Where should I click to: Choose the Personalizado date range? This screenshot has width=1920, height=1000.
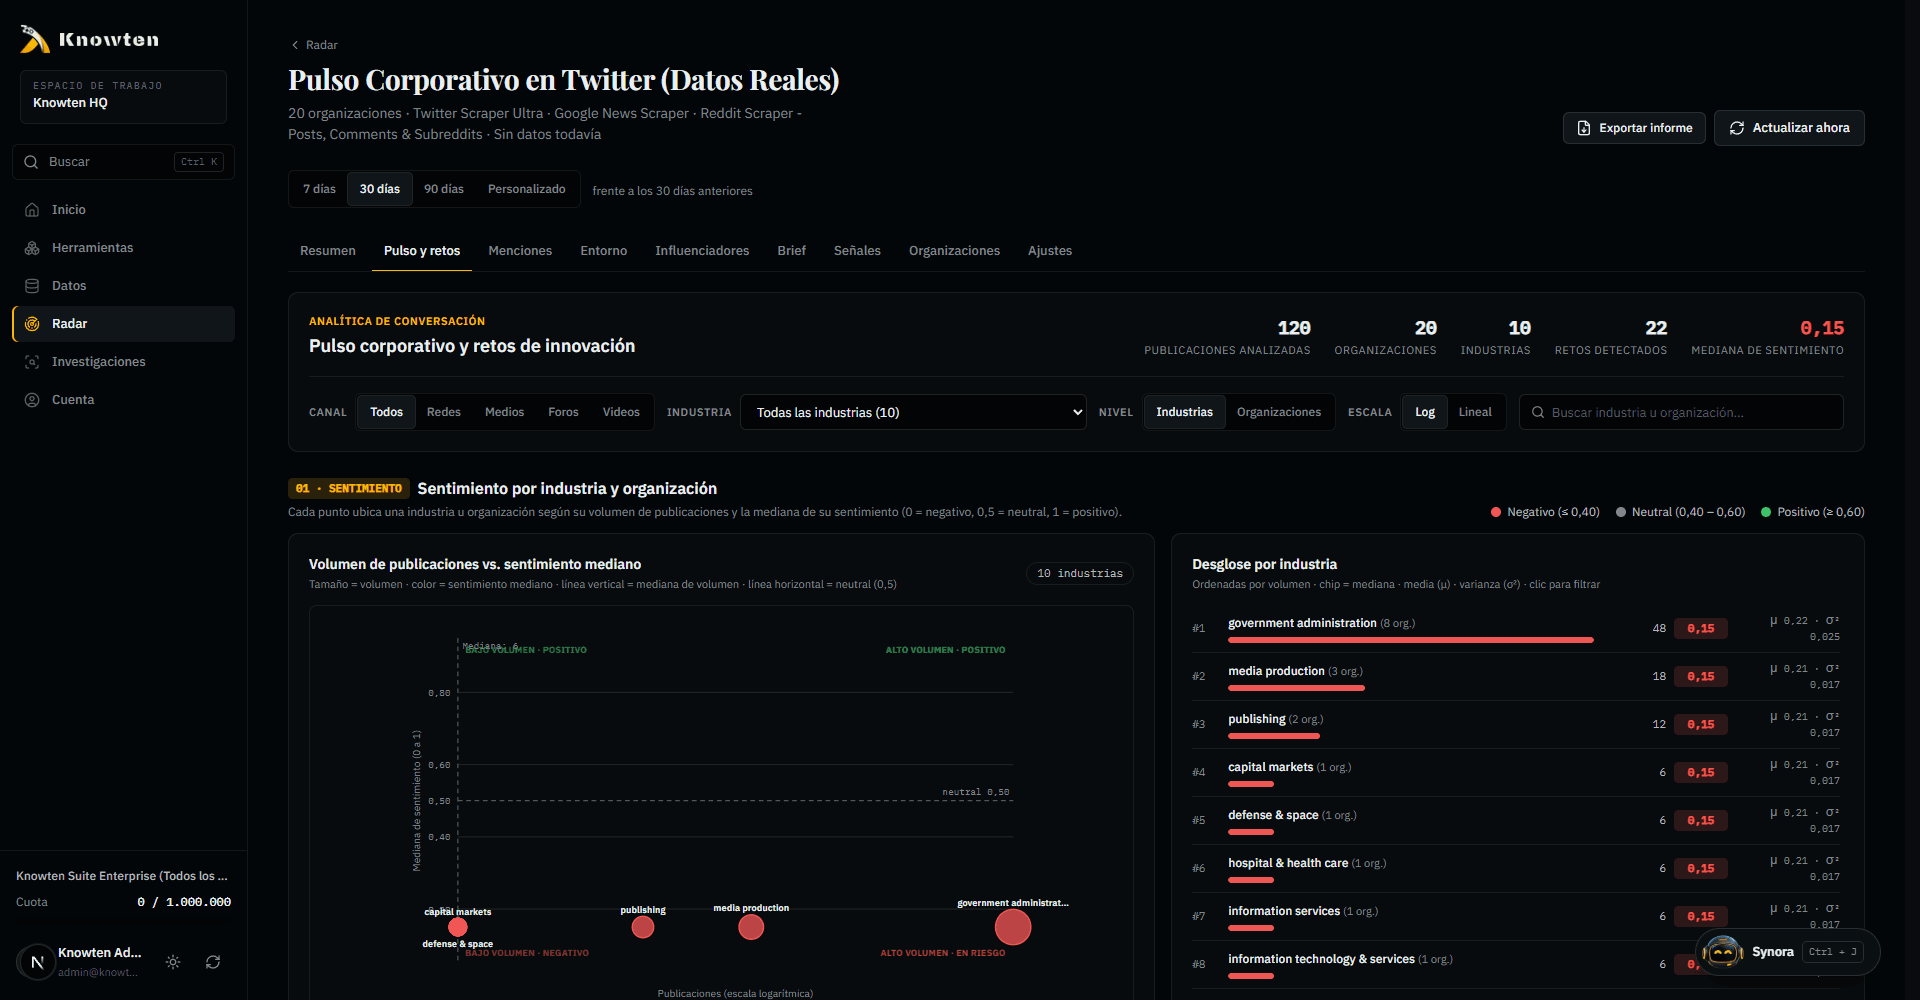click(x=527, y=189)
